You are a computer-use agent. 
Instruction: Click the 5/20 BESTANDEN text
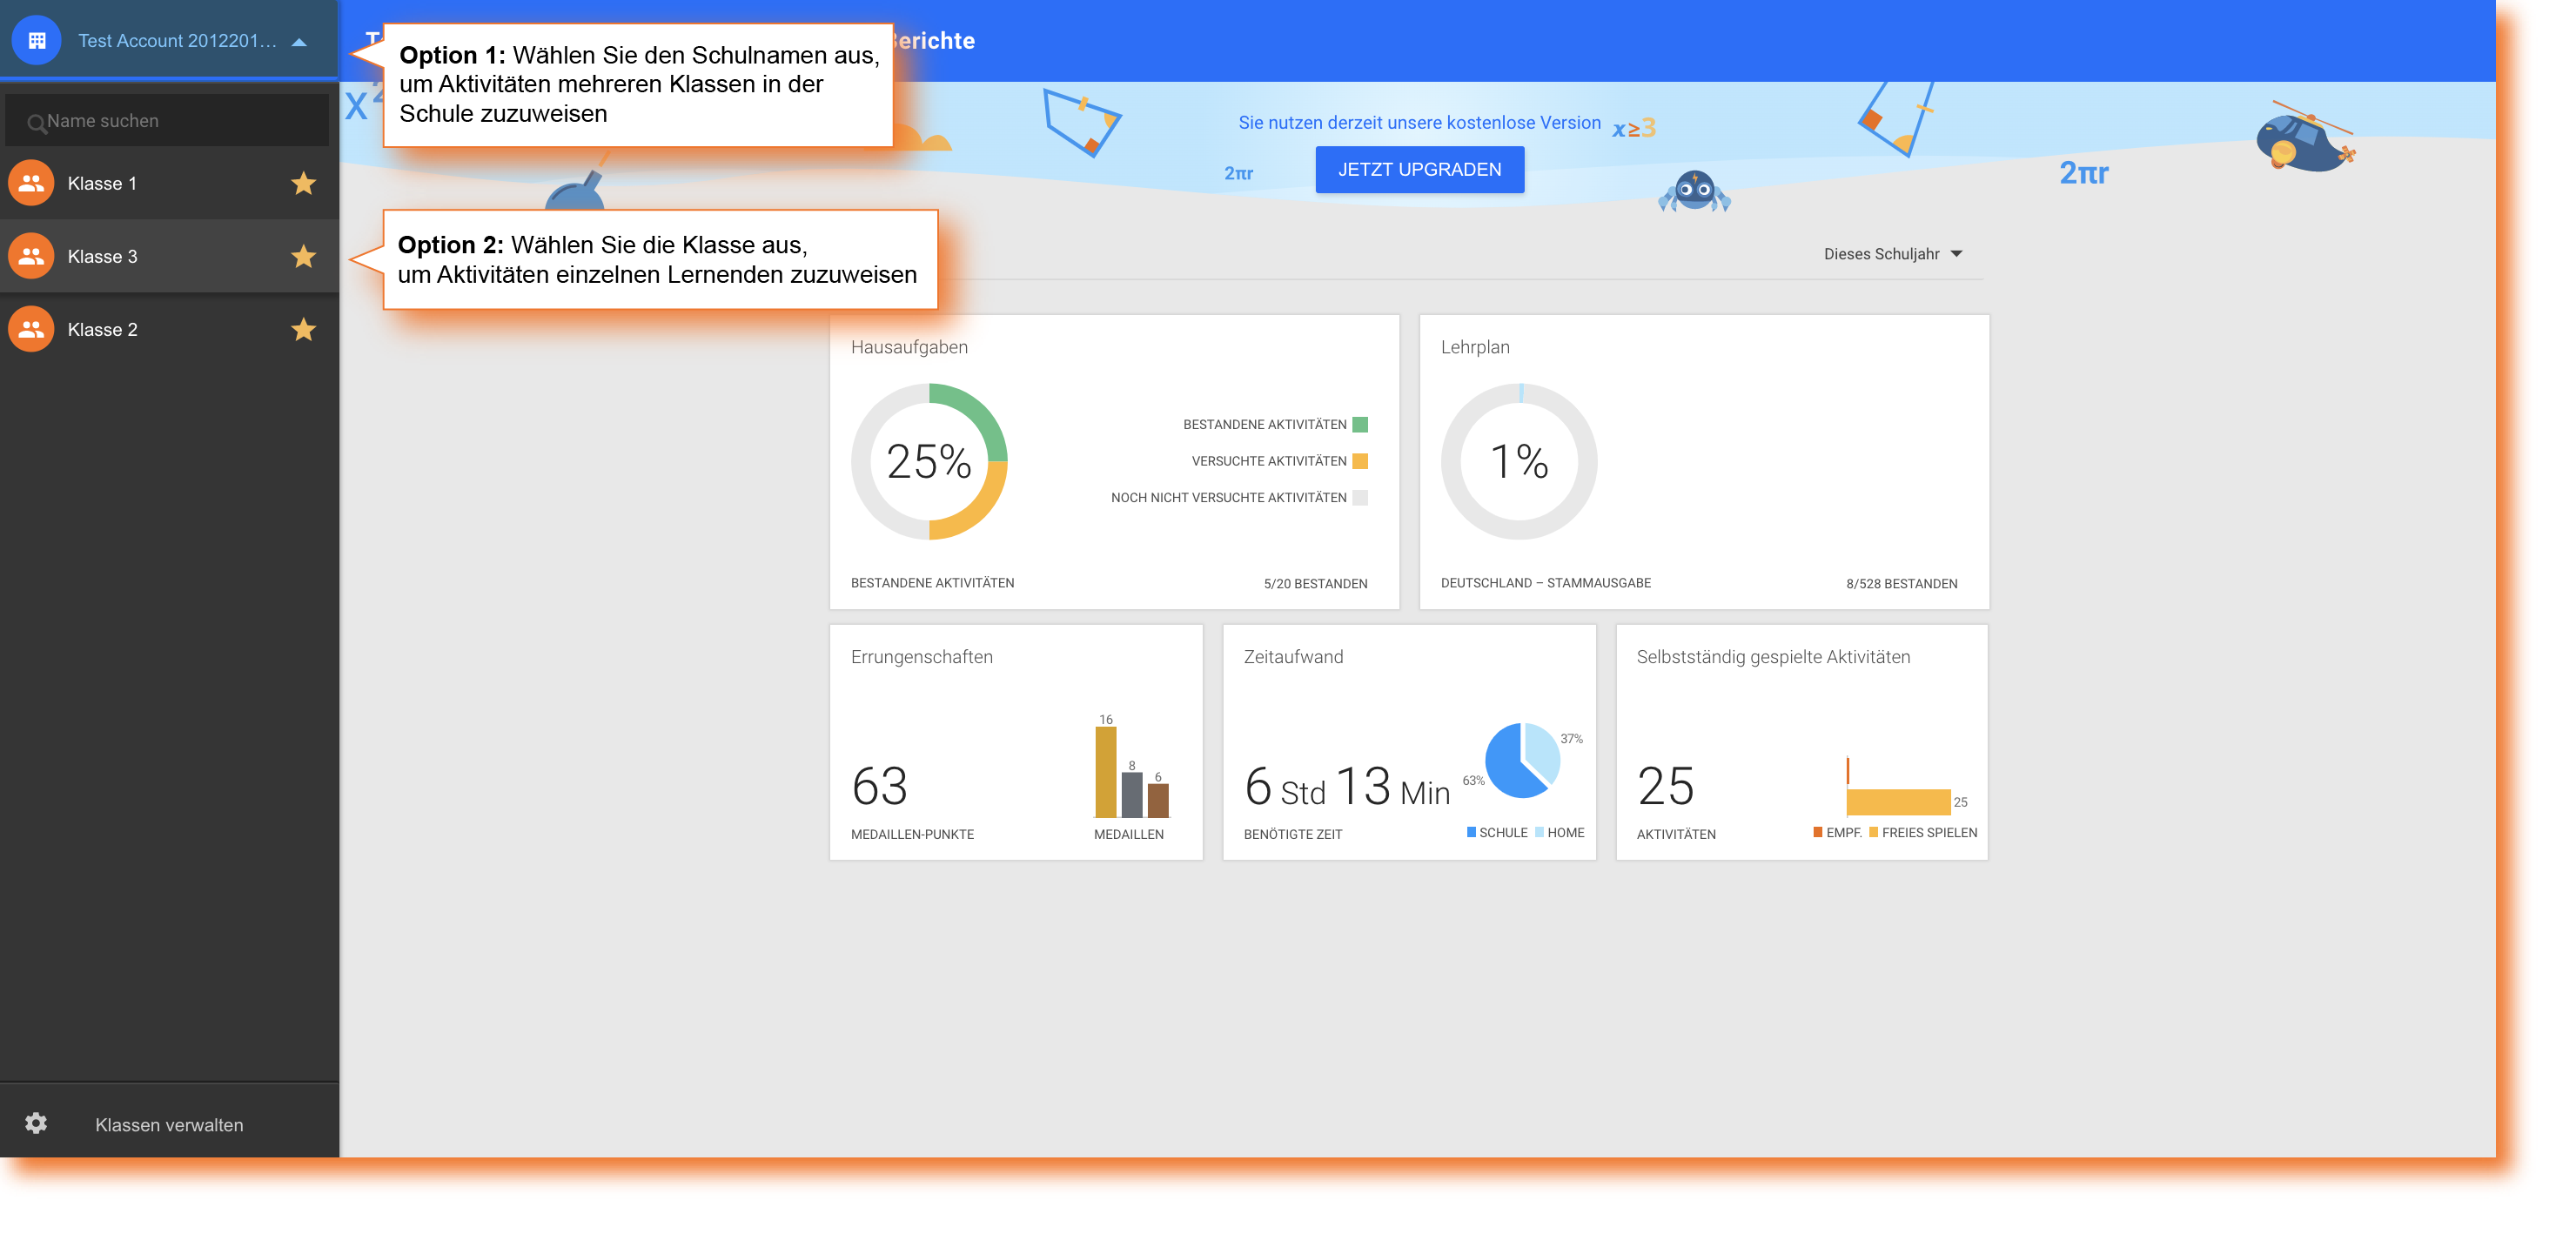coord(1315,583)
